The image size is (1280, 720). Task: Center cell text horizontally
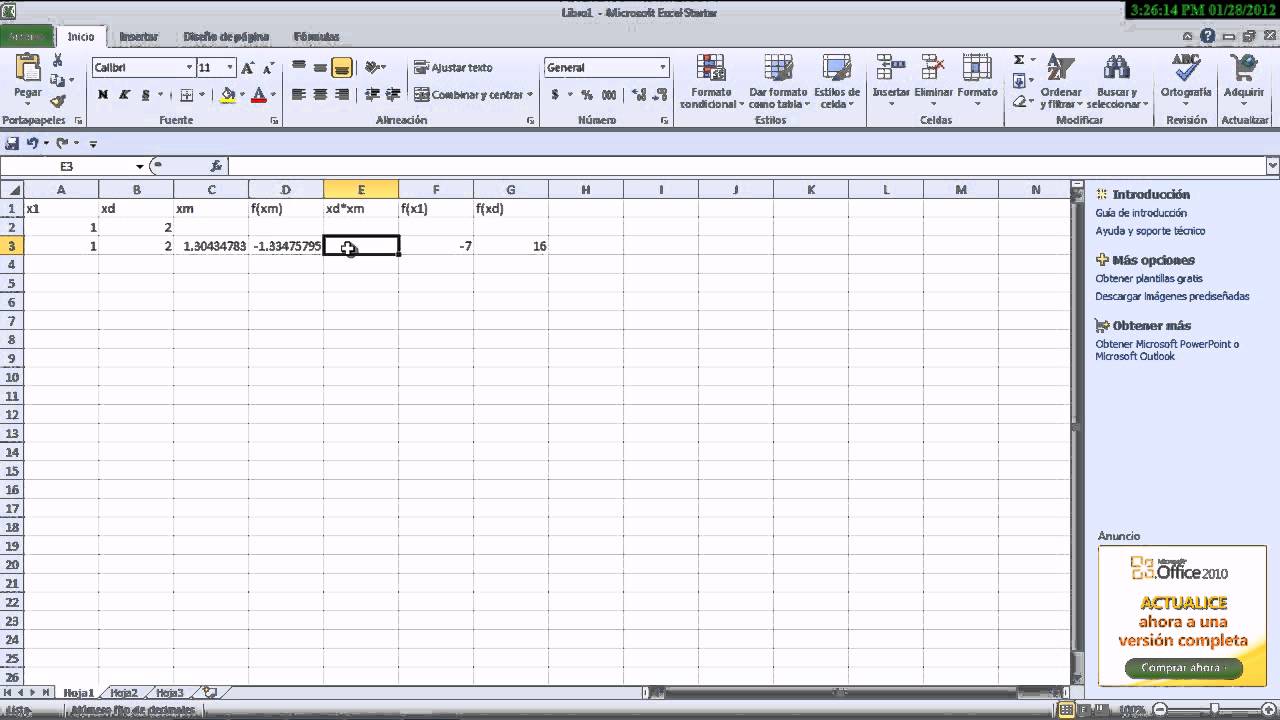pyautogui.click(x=320, y=95)
